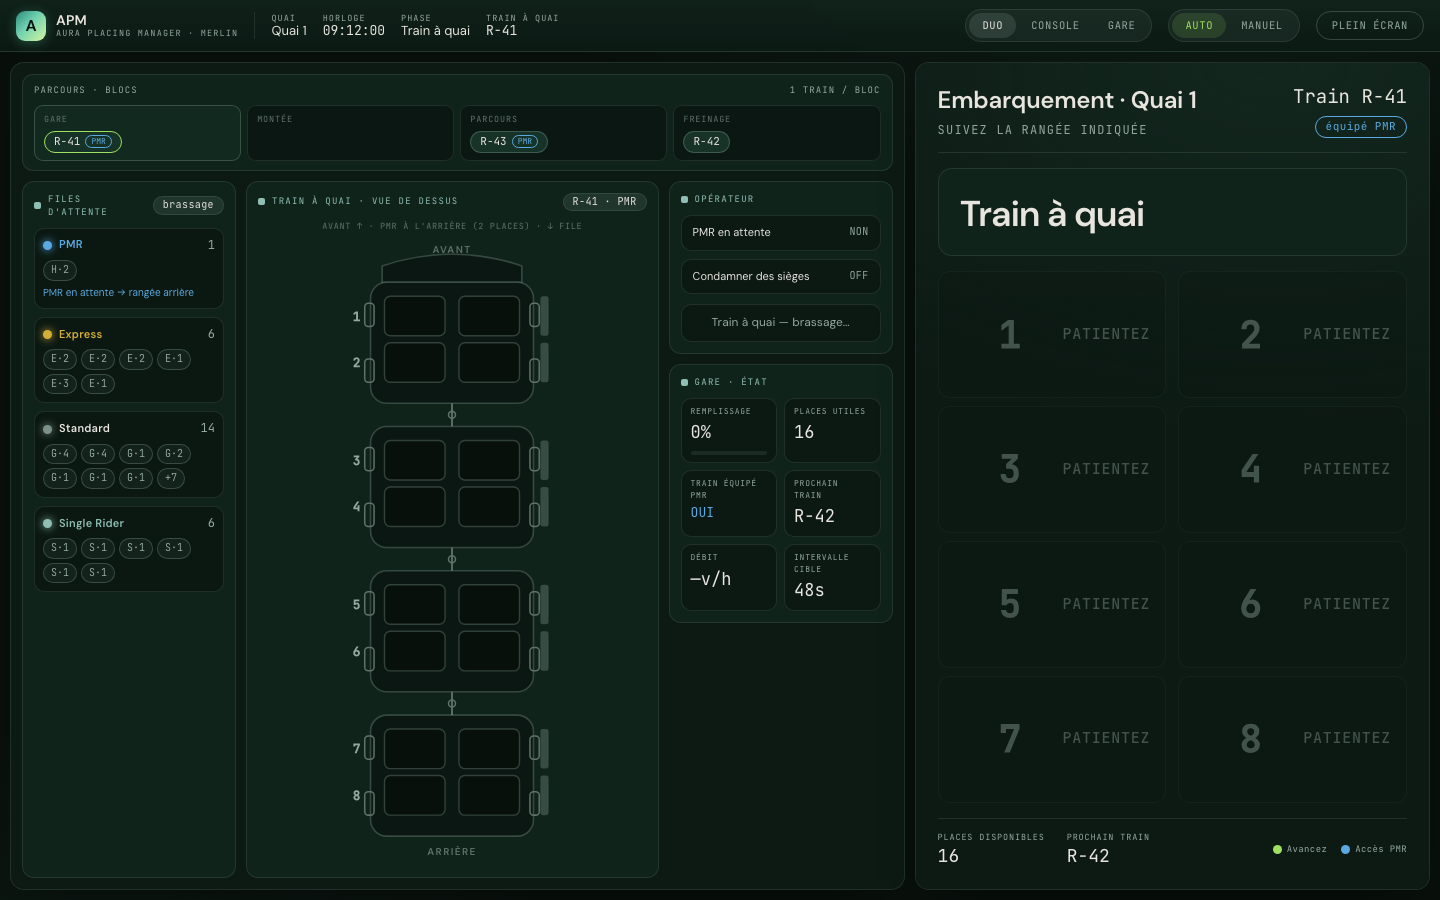The height and width of the screenshot is (900, 1440).
Task: Click boarding row 7 PATIENTEZ tile
Action: tap(1052, 739)
